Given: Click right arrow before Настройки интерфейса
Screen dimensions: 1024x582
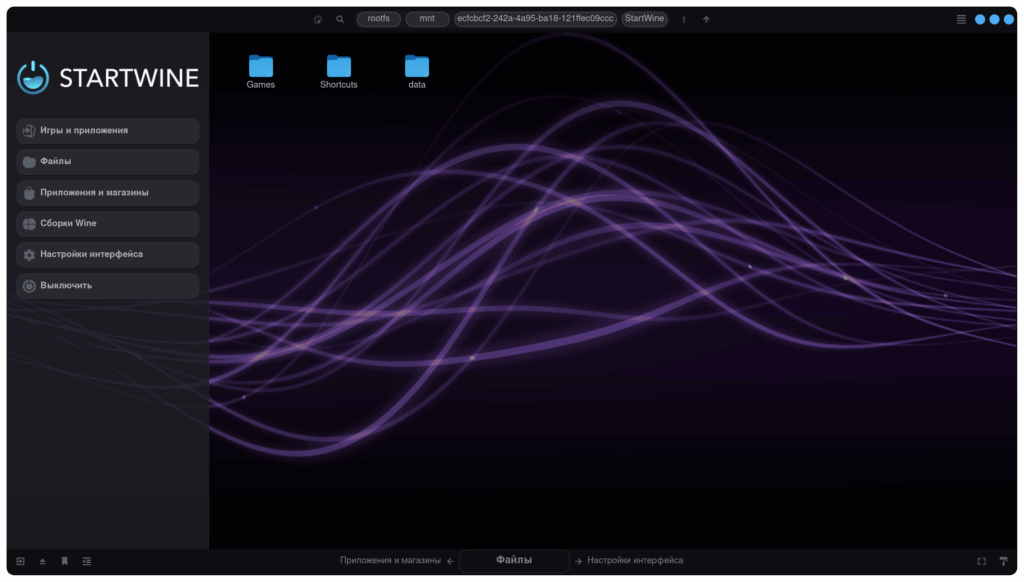Looking at the screenshot, I should (x=578, y=561).
